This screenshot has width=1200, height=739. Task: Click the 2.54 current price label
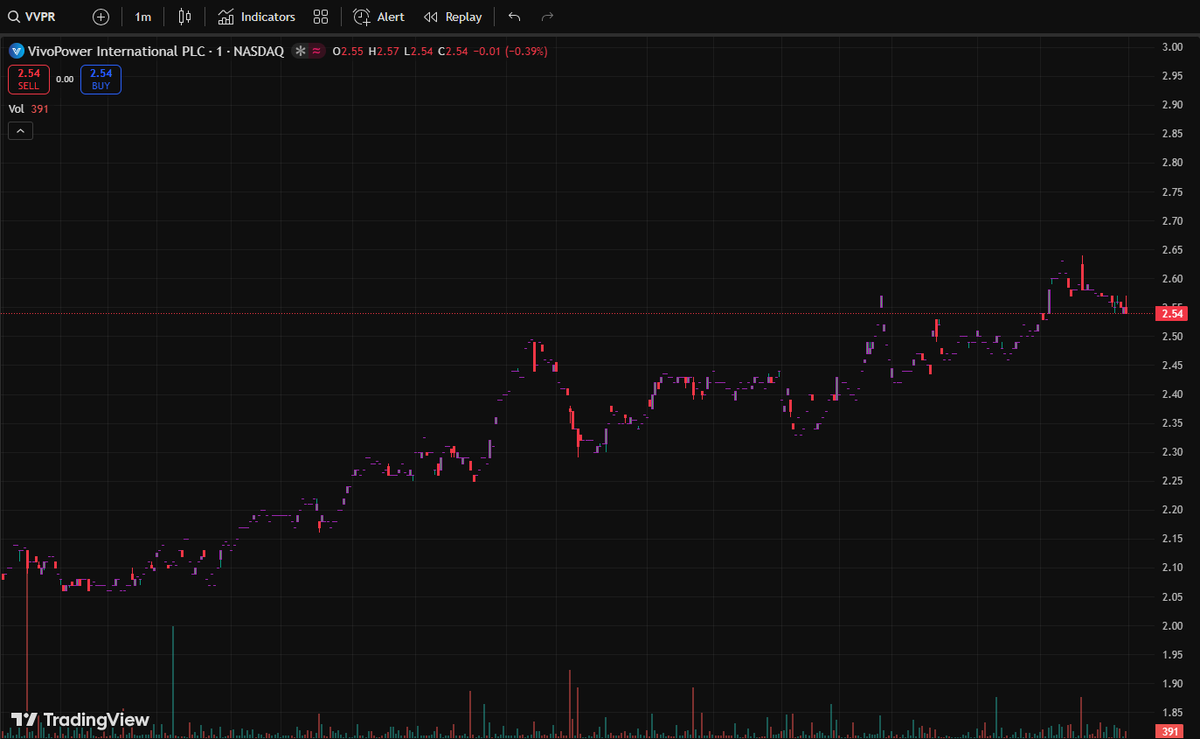click(1173, 314)
